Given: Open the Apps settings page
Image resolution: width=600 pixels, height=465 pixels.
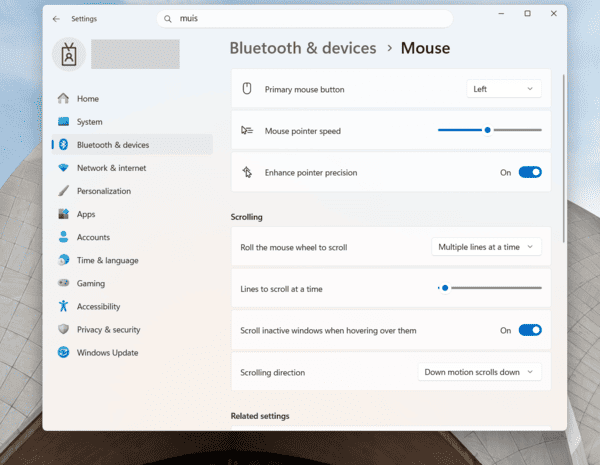Looking at the screenshot, I should tap(132, 214).
